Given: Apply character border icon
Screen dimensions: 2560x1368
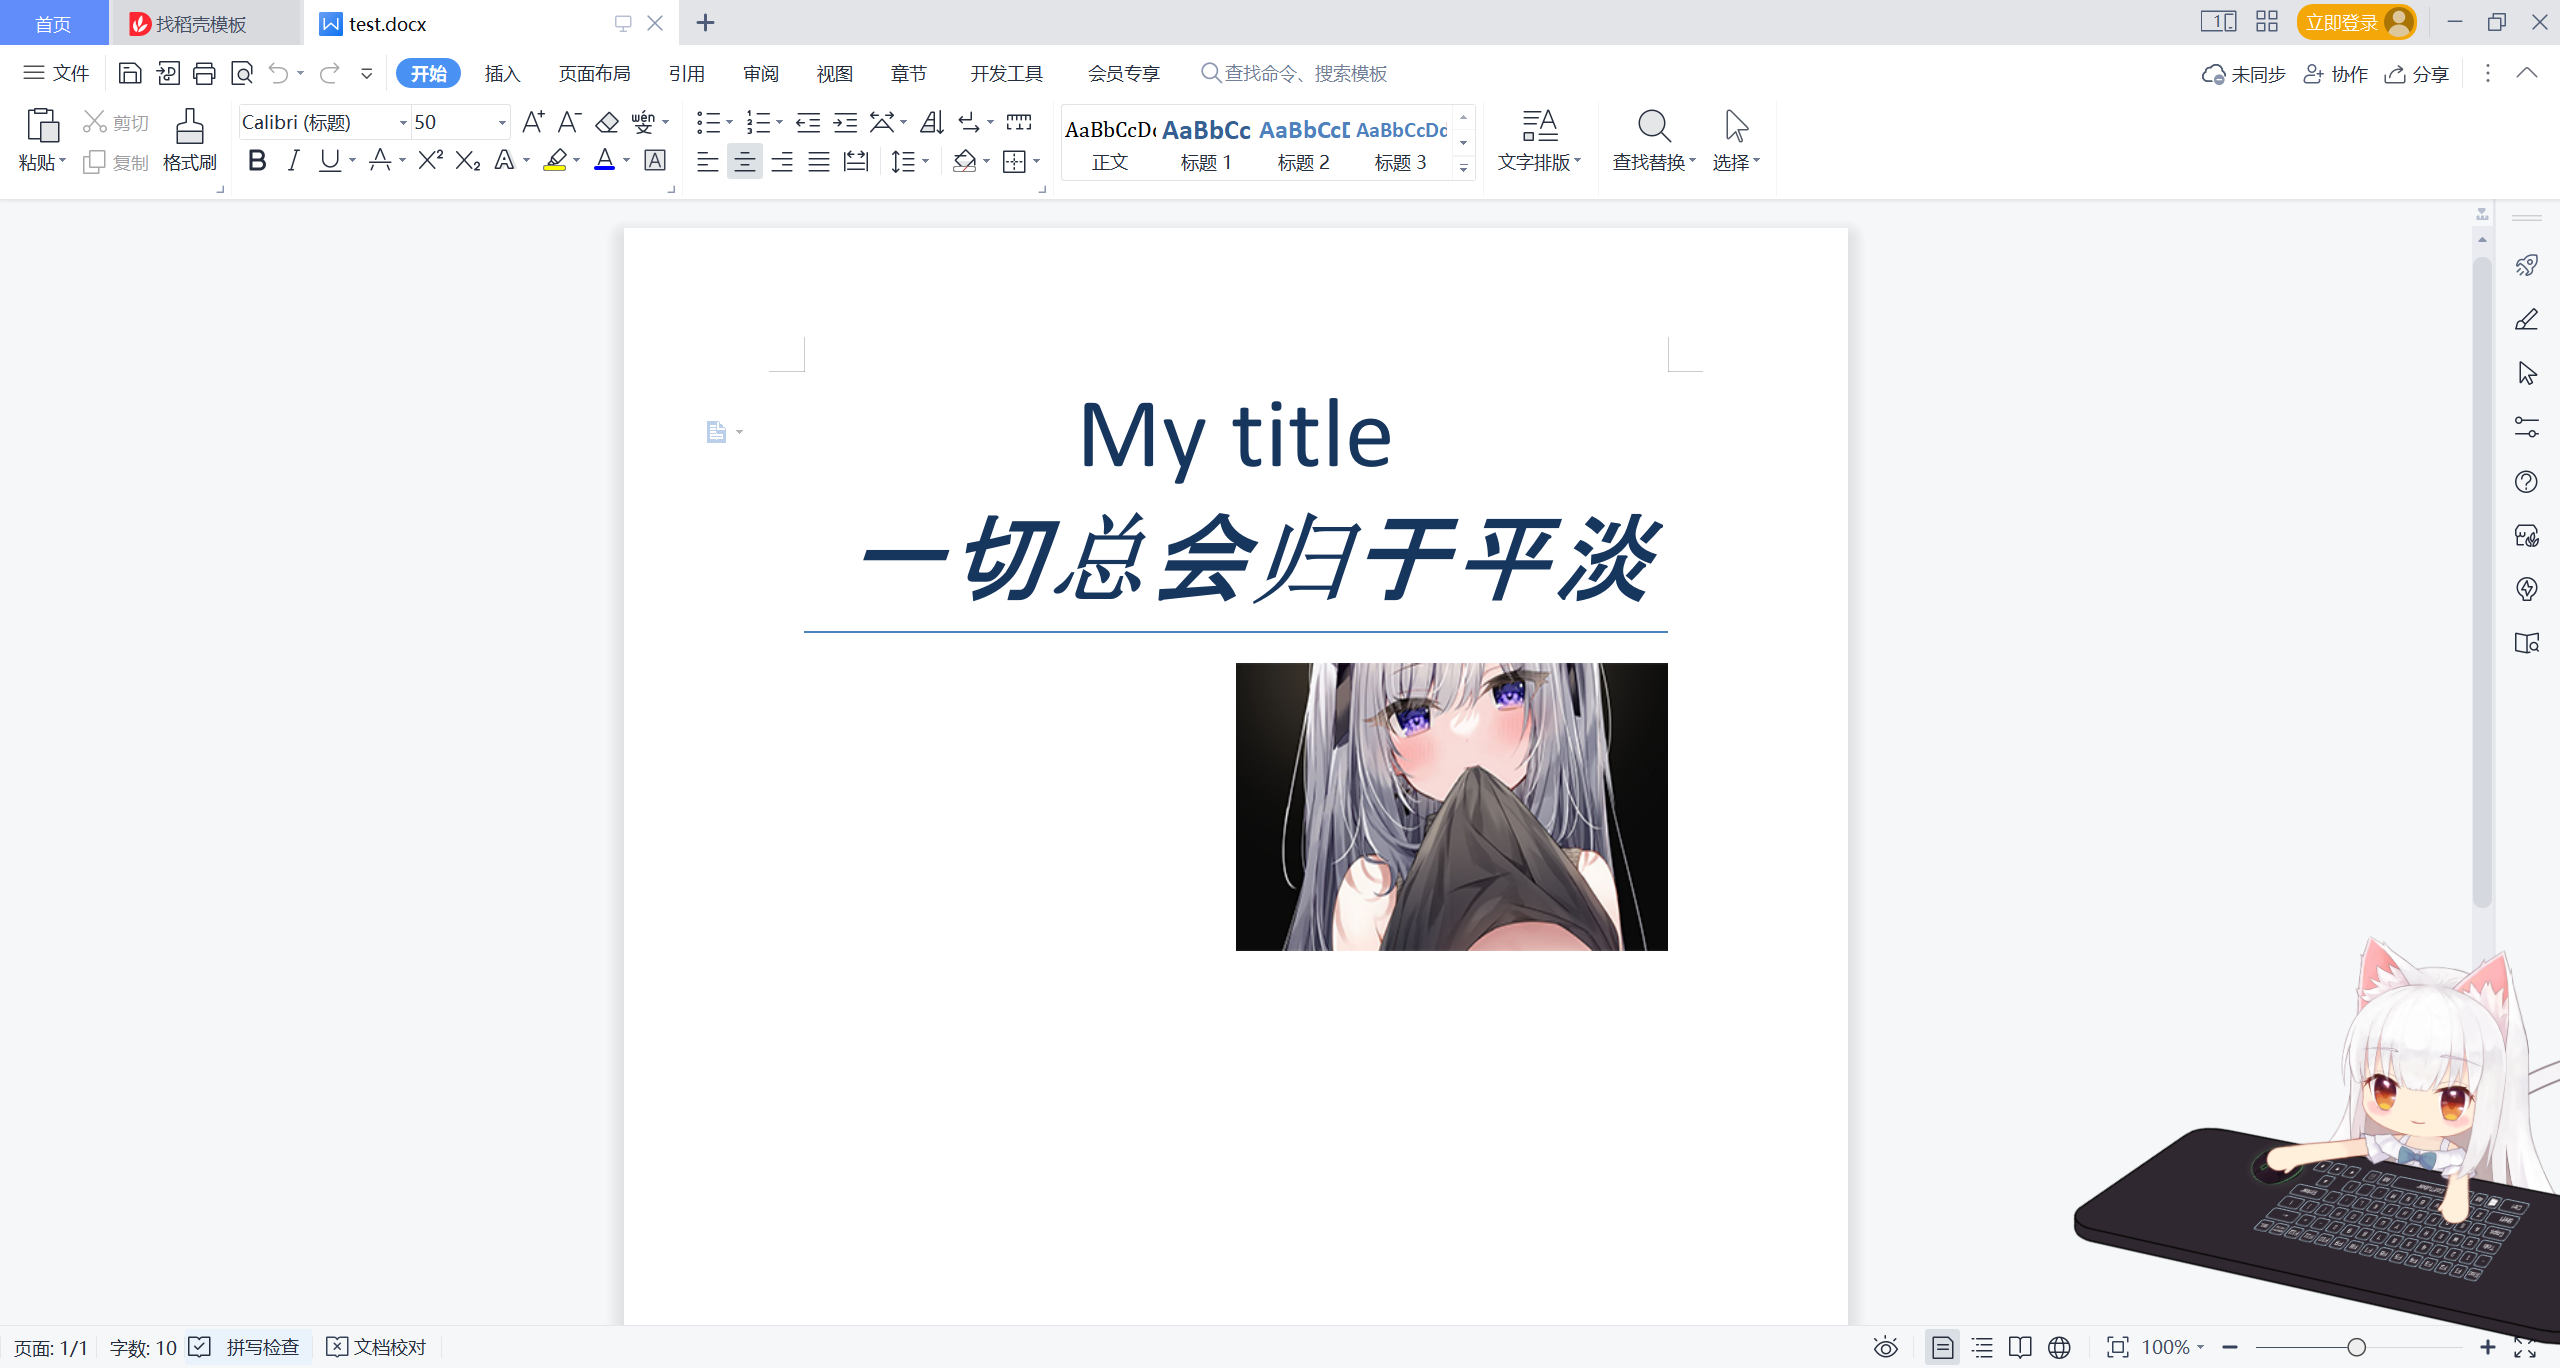Looking at the screenshot, I should point(655,160).
